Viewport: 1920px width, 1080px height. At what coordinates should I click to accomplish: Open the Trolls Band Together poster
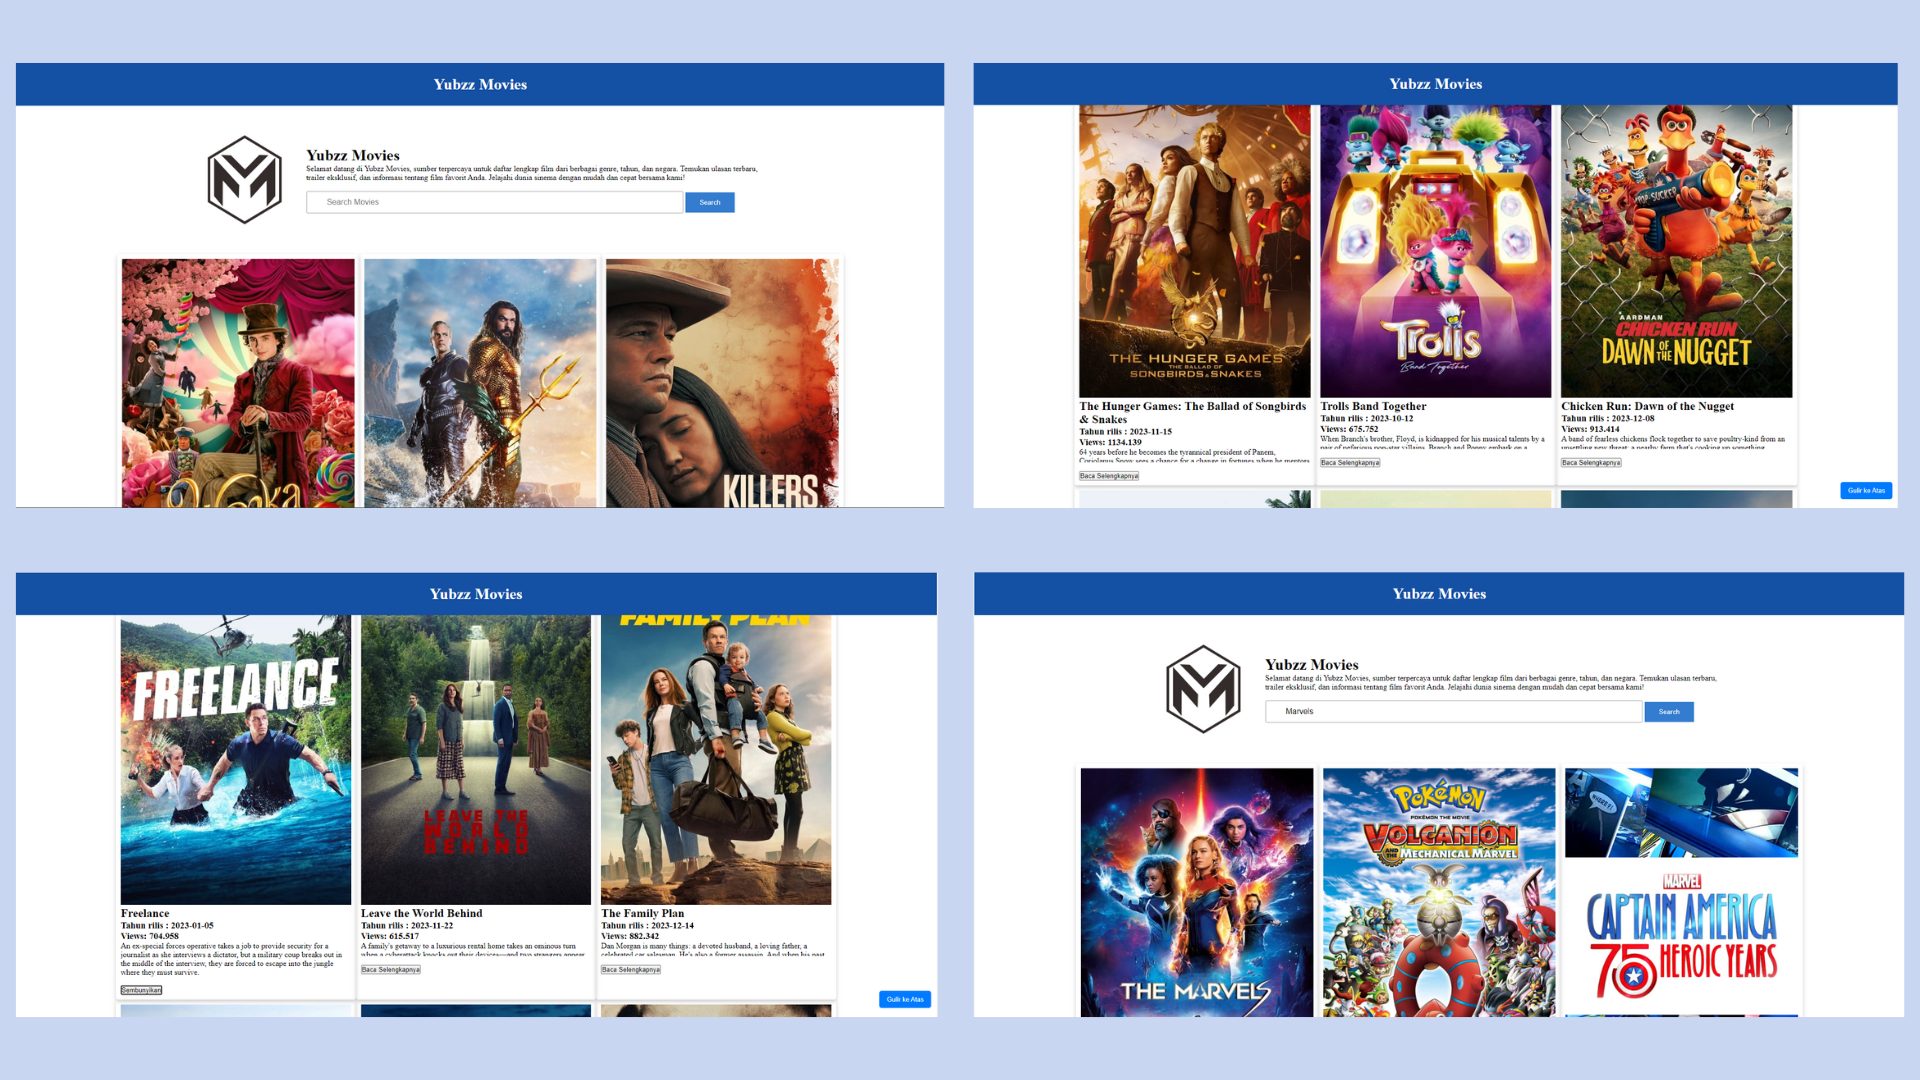(1436, 251)
